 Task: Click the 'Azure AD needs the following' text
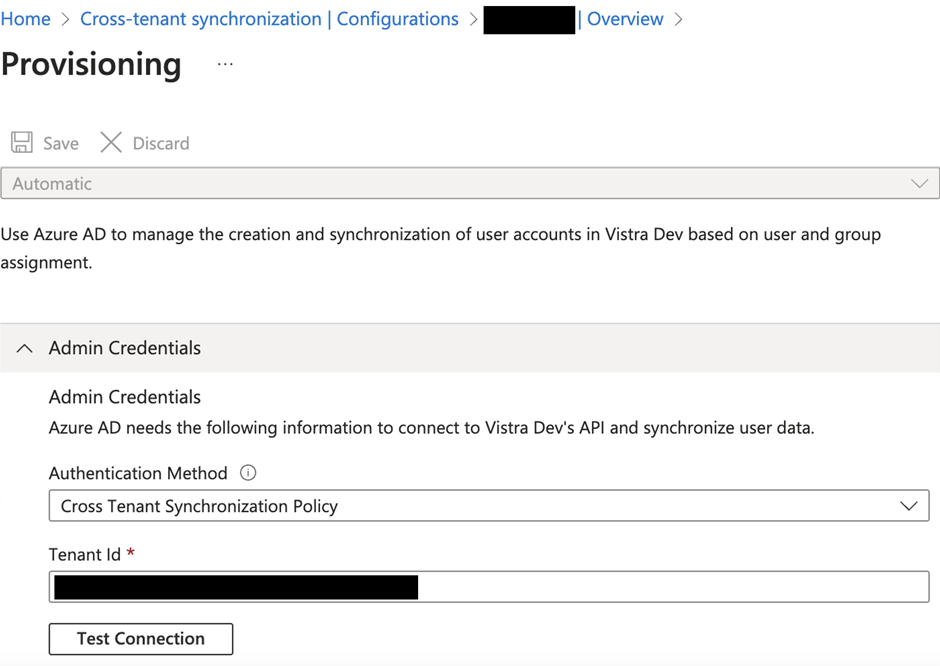click(431, 427)
